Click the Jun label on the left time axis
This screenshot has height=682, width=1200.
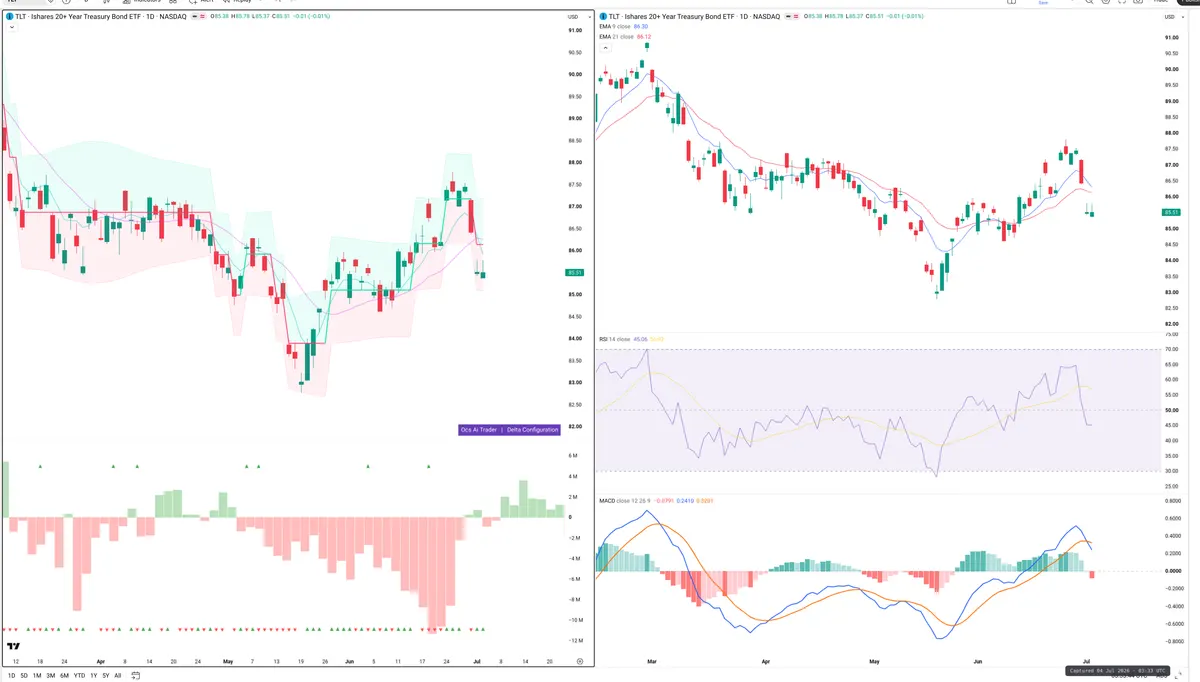click(348, 662)
